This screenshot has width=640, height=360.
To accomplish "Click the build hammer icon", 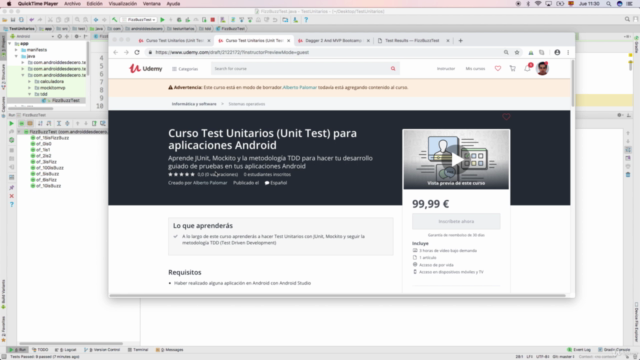I will 115,20.
